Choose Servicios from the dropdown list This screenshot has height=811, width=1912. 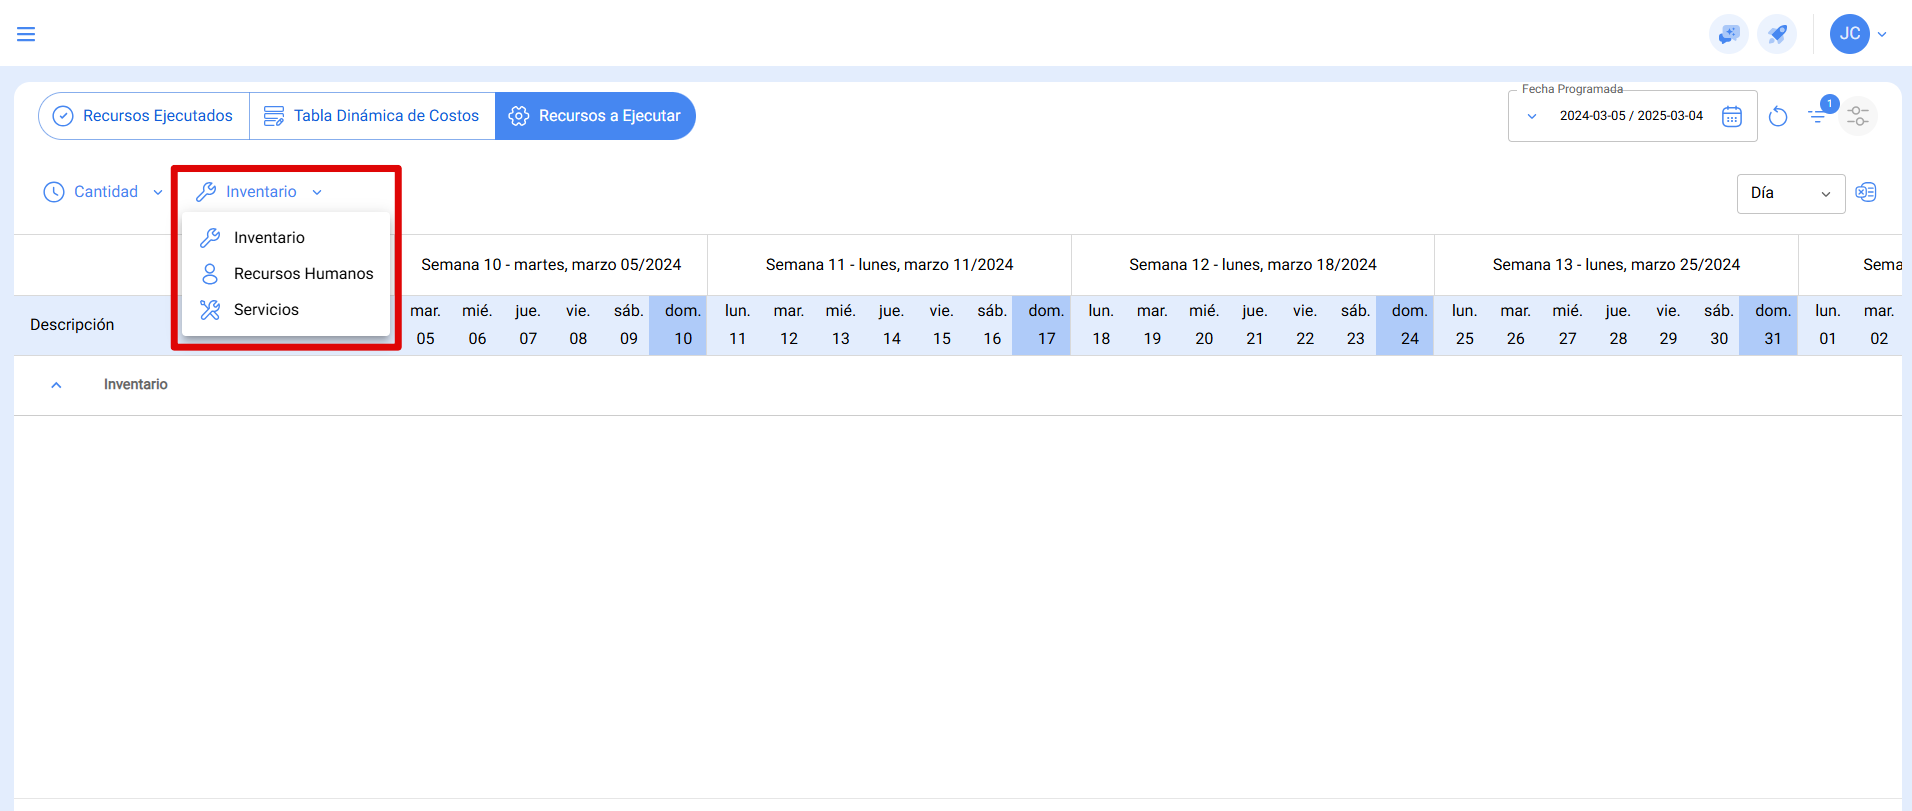pyautogui.click(x=286, y=310)
